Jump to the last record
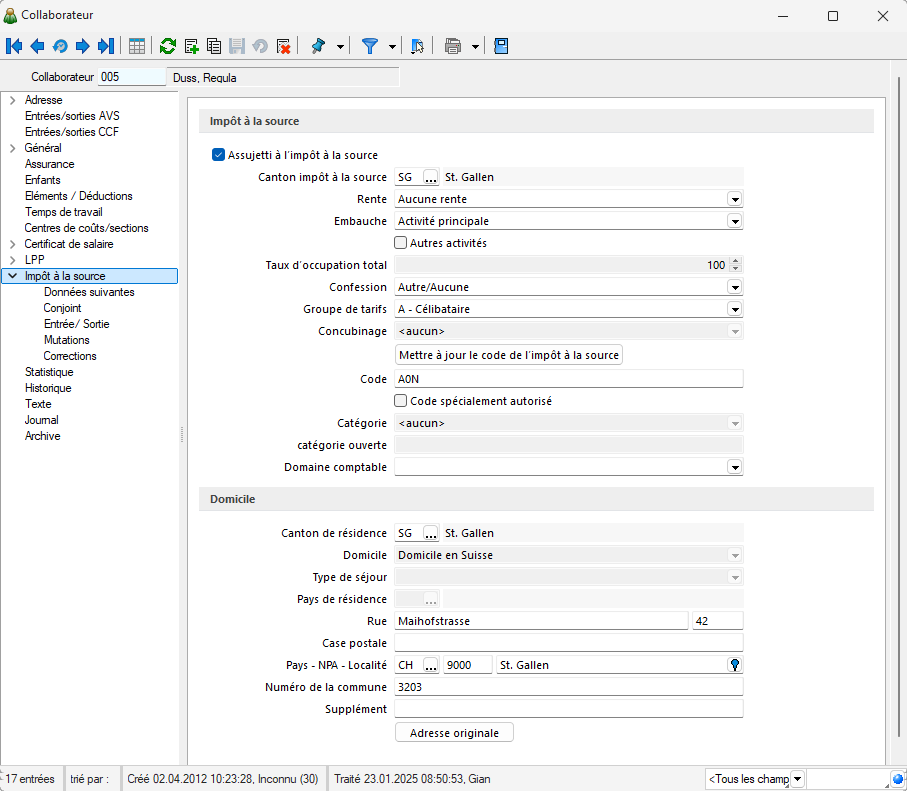 tap(105, 46)
